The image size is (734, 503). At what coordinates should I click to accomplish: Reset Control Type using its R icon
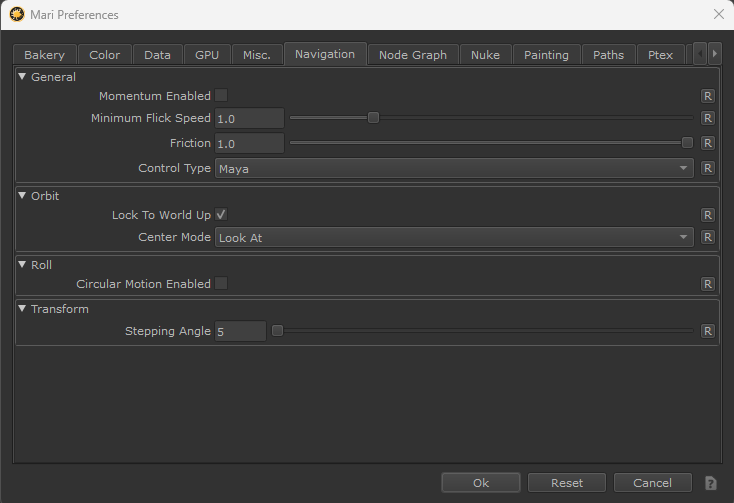(x=707, y=168)
